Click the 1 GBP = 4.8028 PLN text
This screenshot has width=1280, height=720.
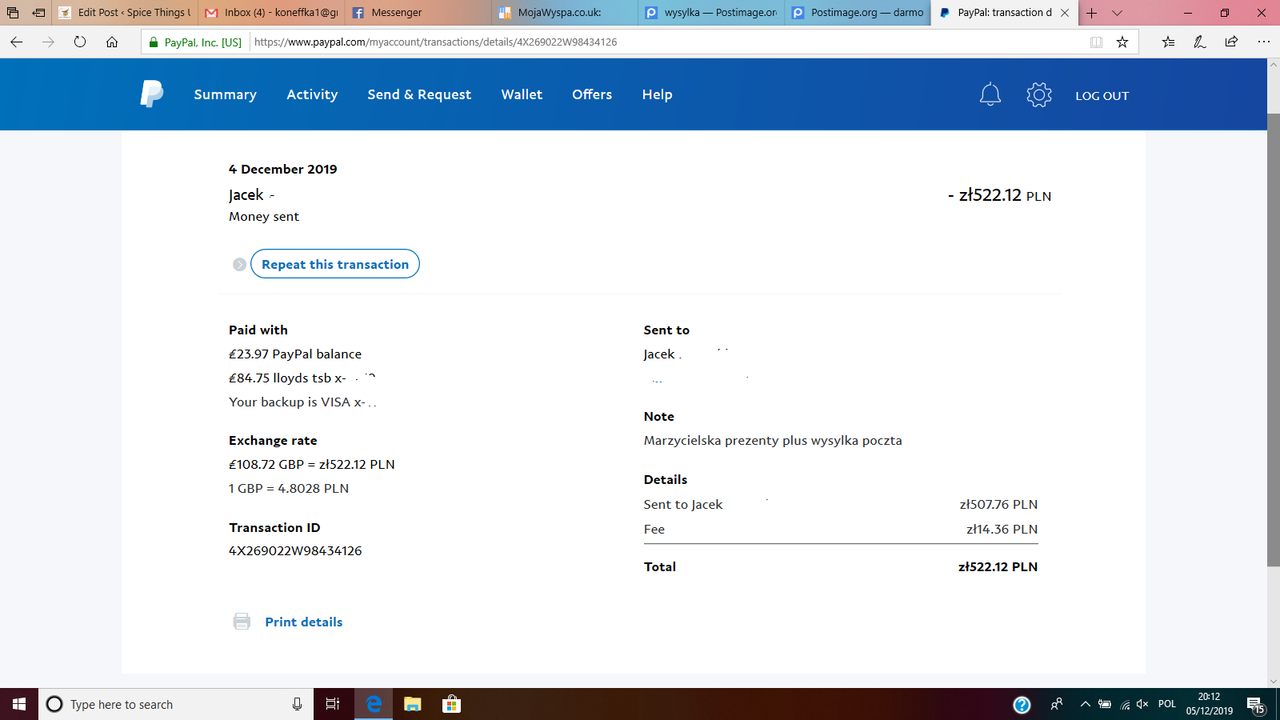pos(289,488)
